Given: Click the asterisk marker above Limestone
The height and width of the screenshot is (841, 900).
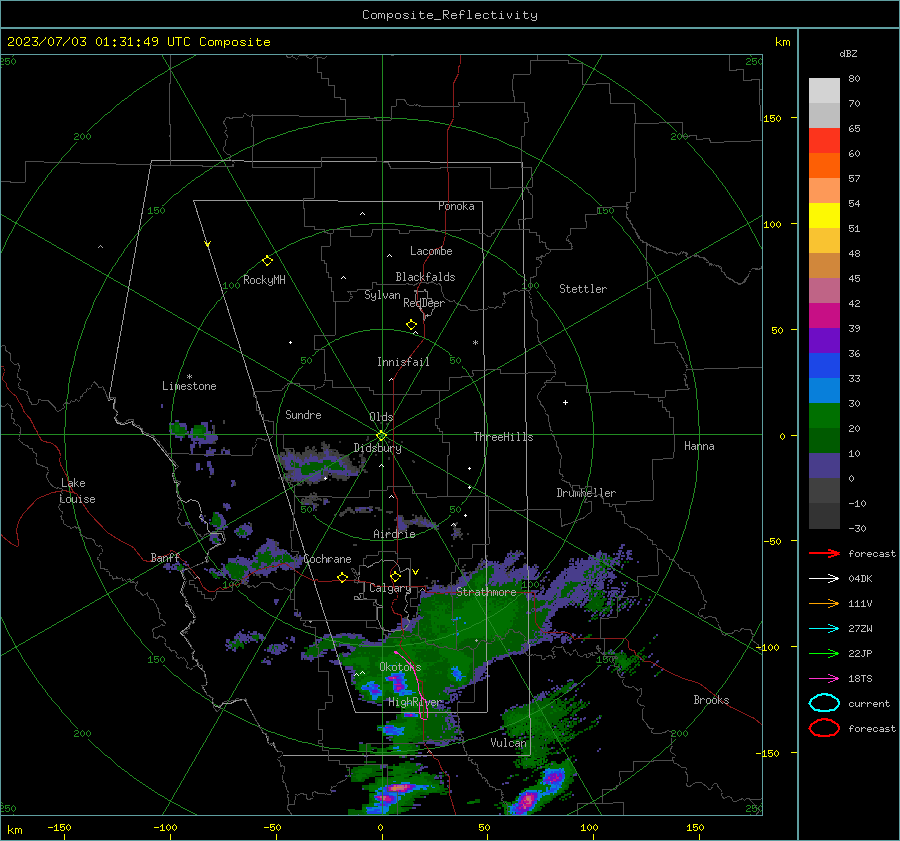Looking at the screenshot, I should pos(189,377).
